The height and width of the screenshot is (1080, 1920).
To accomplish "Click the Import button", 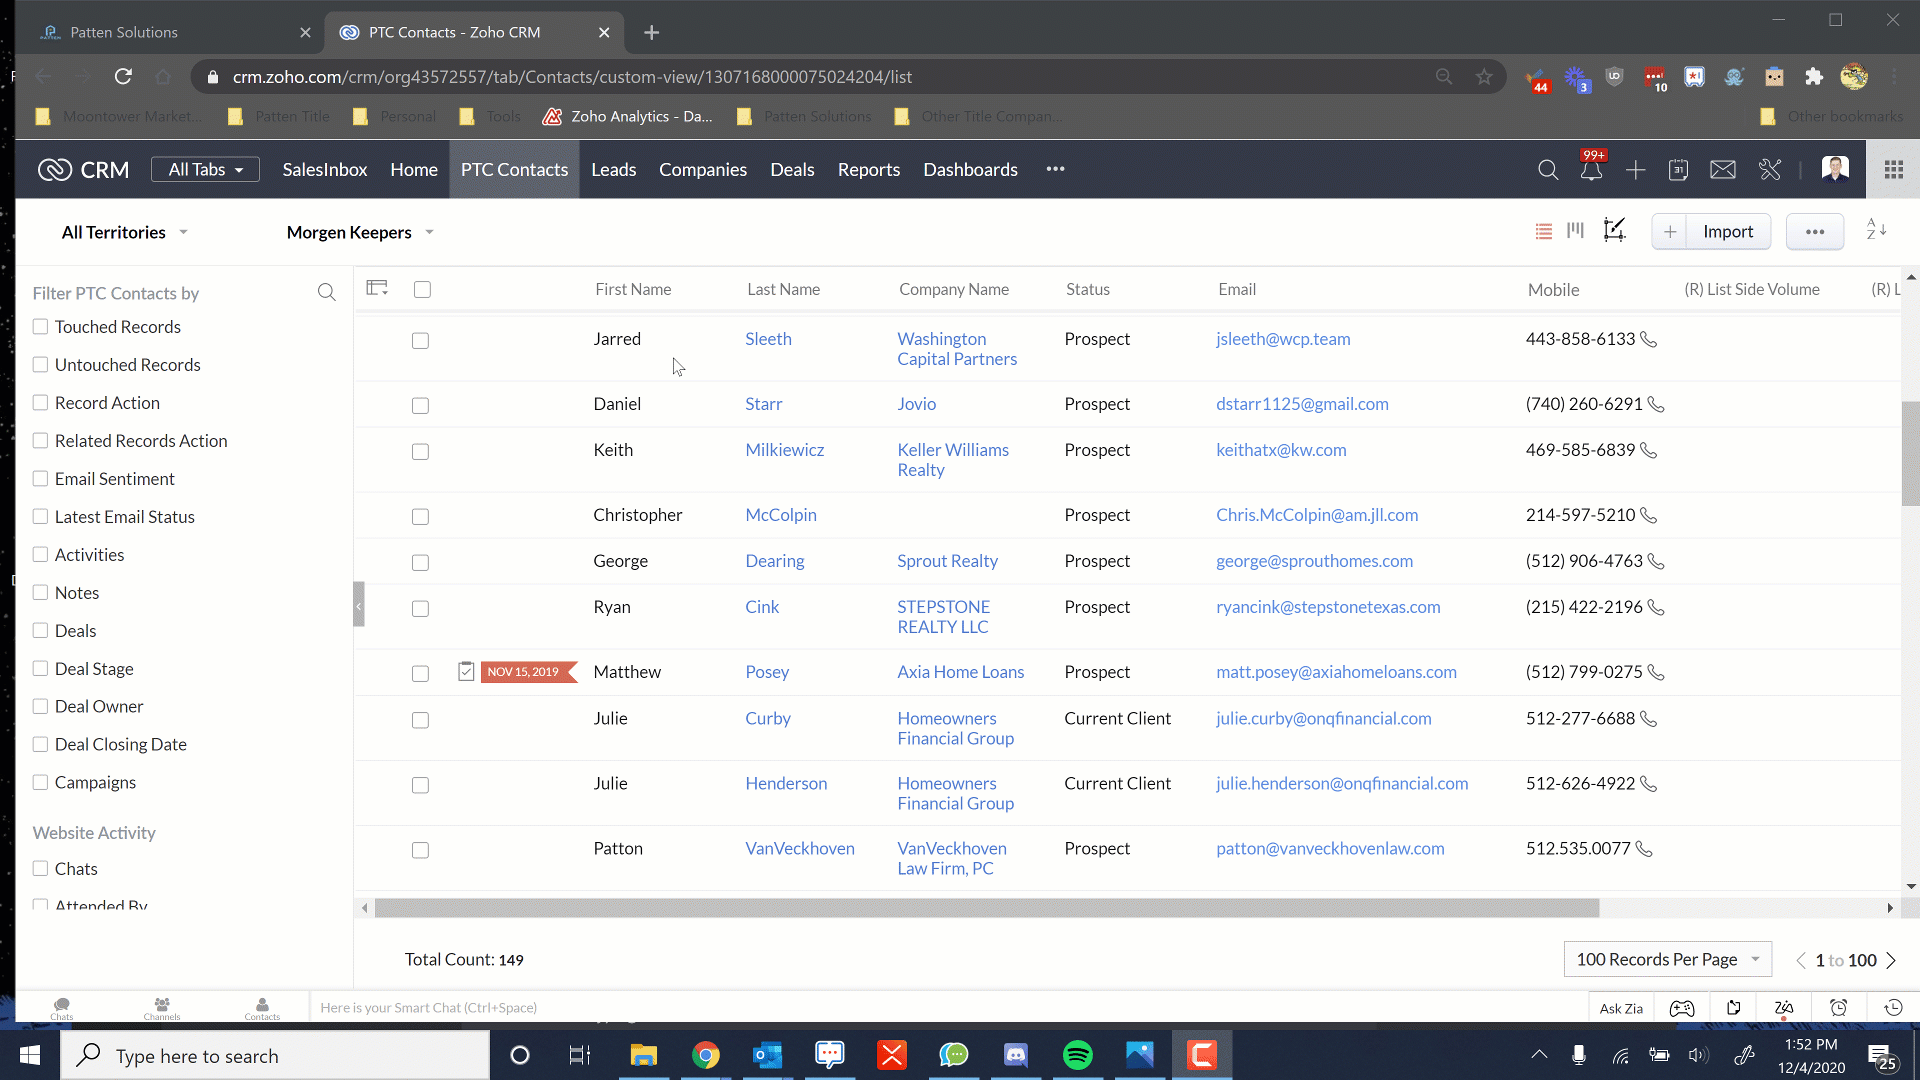I will click(1727, 231).
